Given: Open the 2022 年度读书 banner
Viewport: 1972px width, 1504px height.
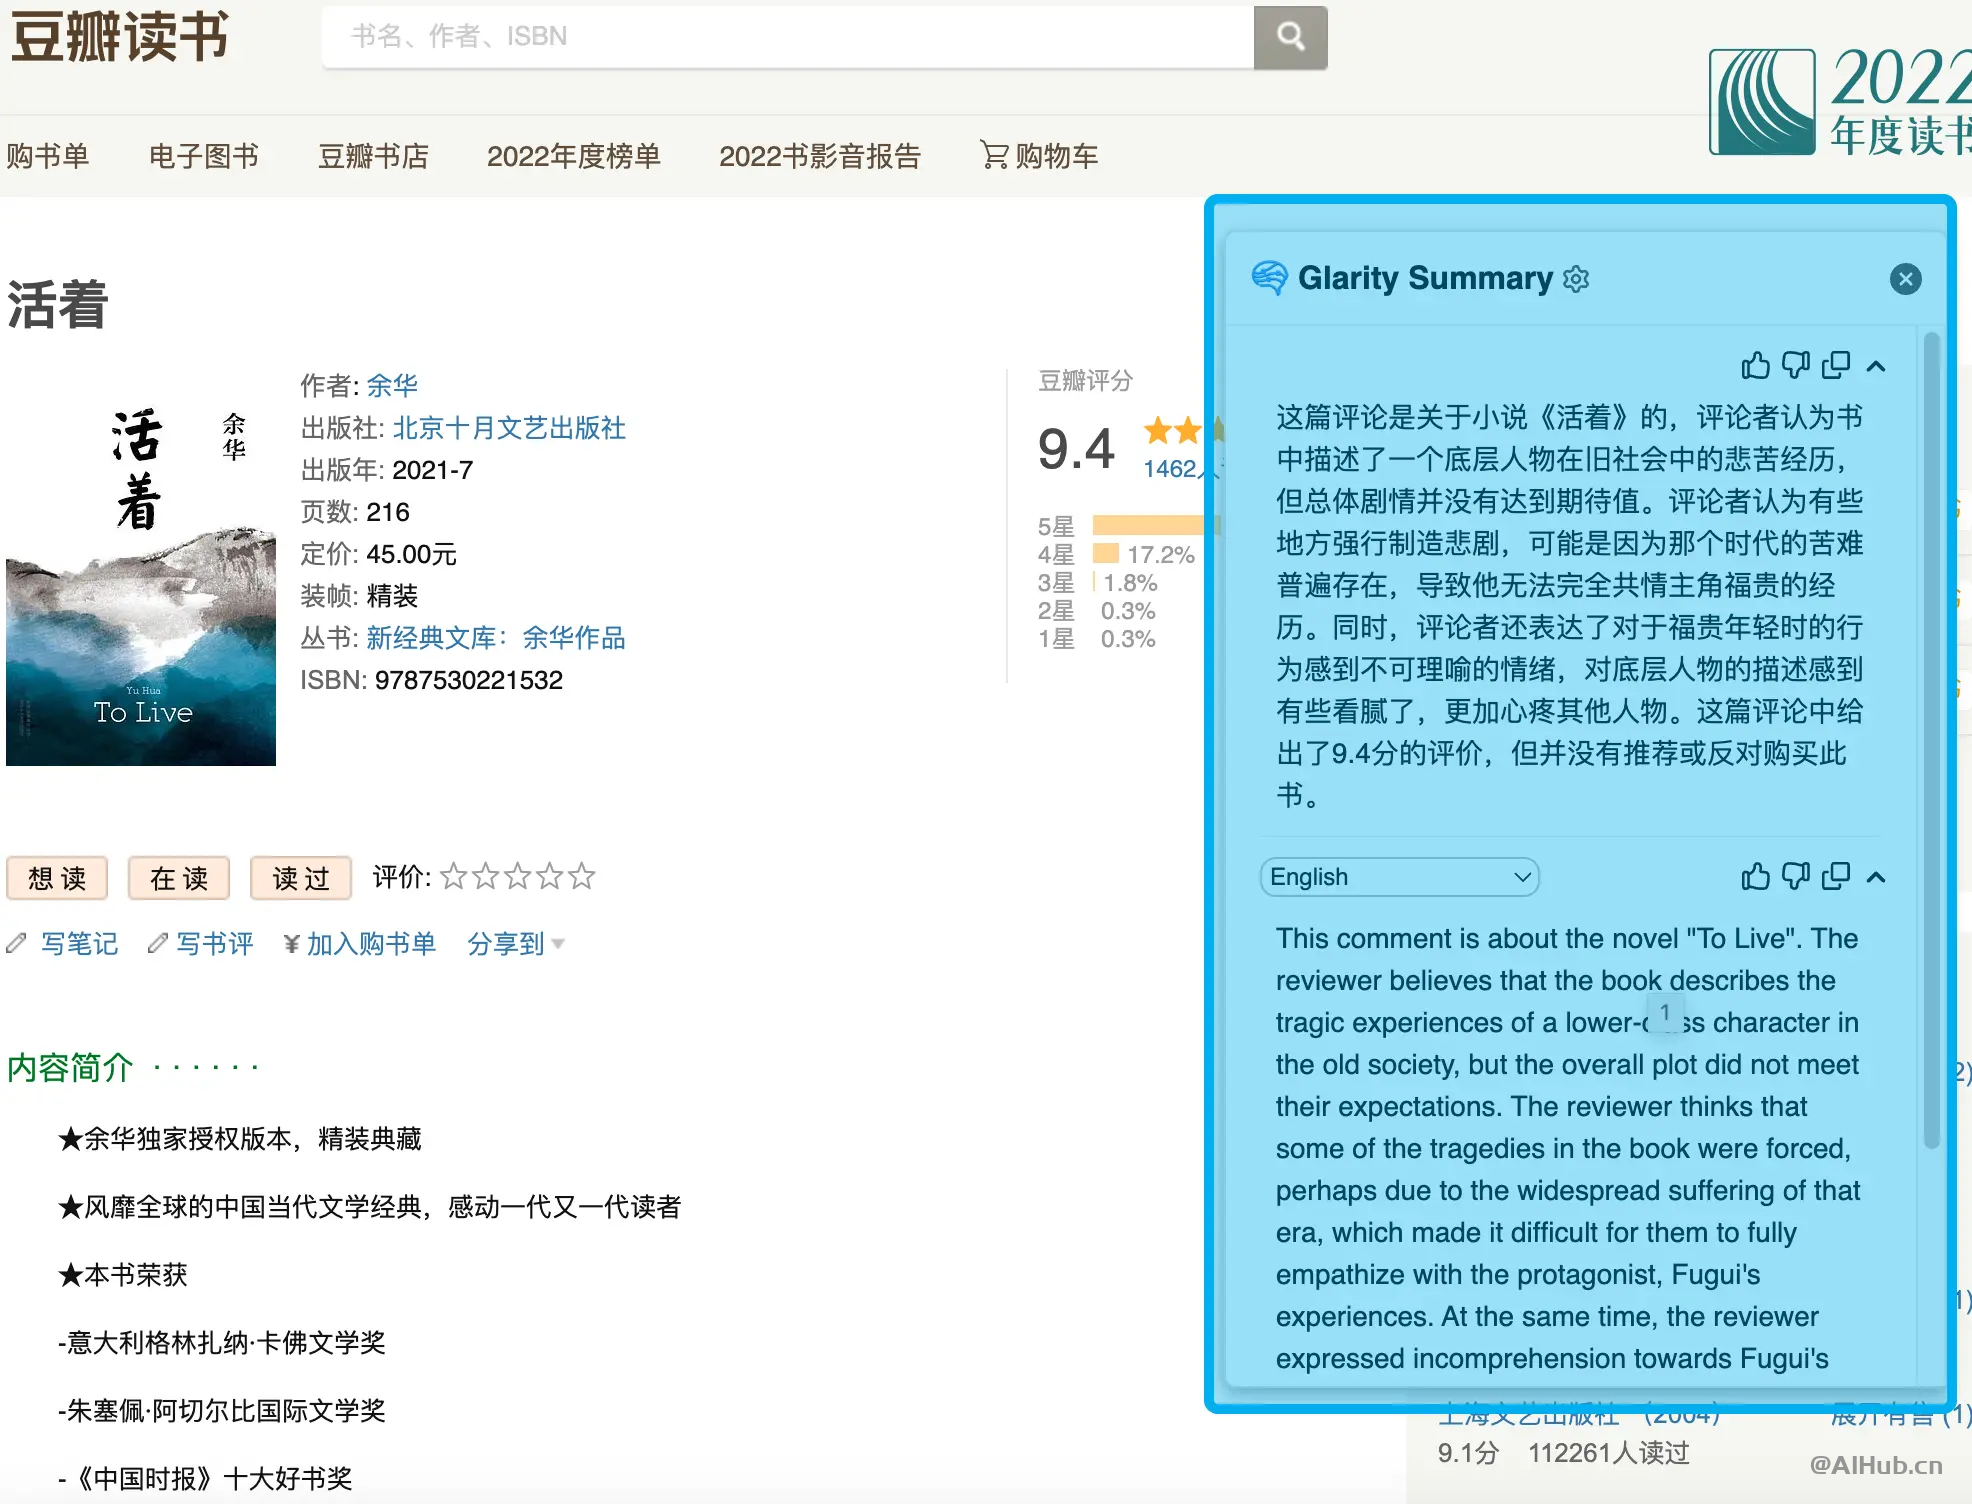Looking at the screenshot, I should [x=1840, y=102].
